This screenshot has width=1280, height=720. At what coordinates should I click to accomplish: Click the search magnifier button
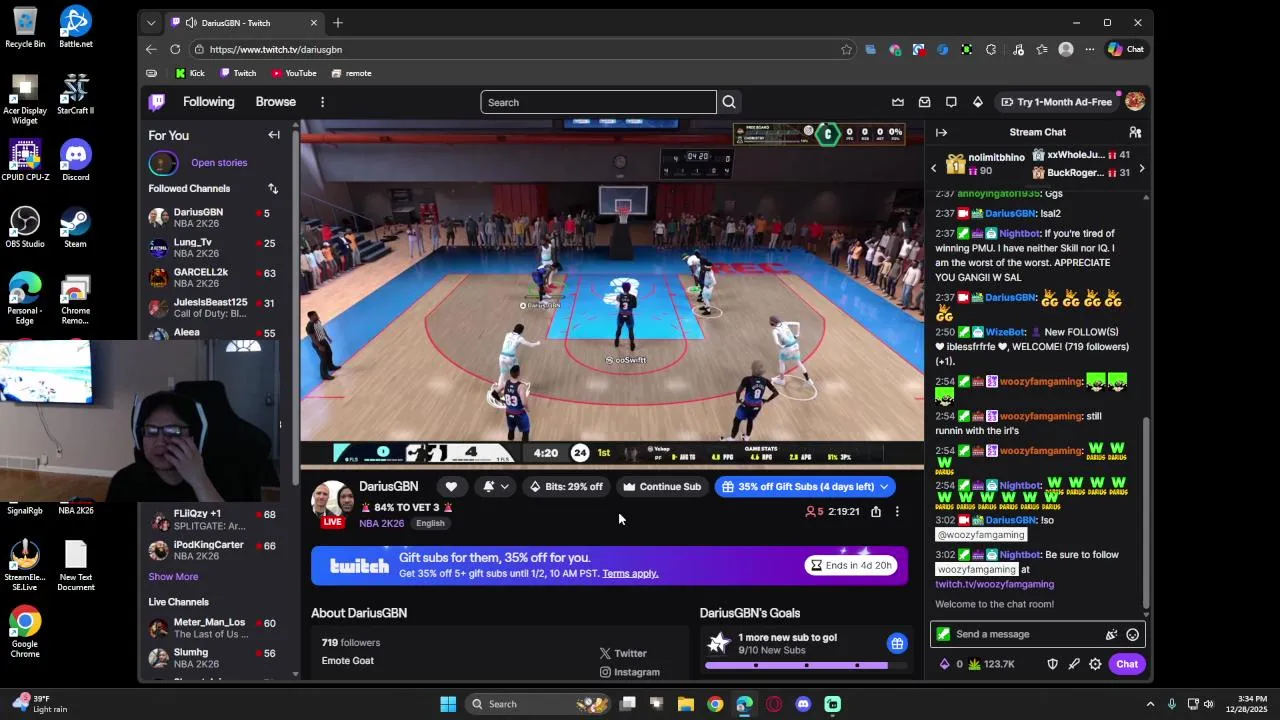[x=729, y=102]
